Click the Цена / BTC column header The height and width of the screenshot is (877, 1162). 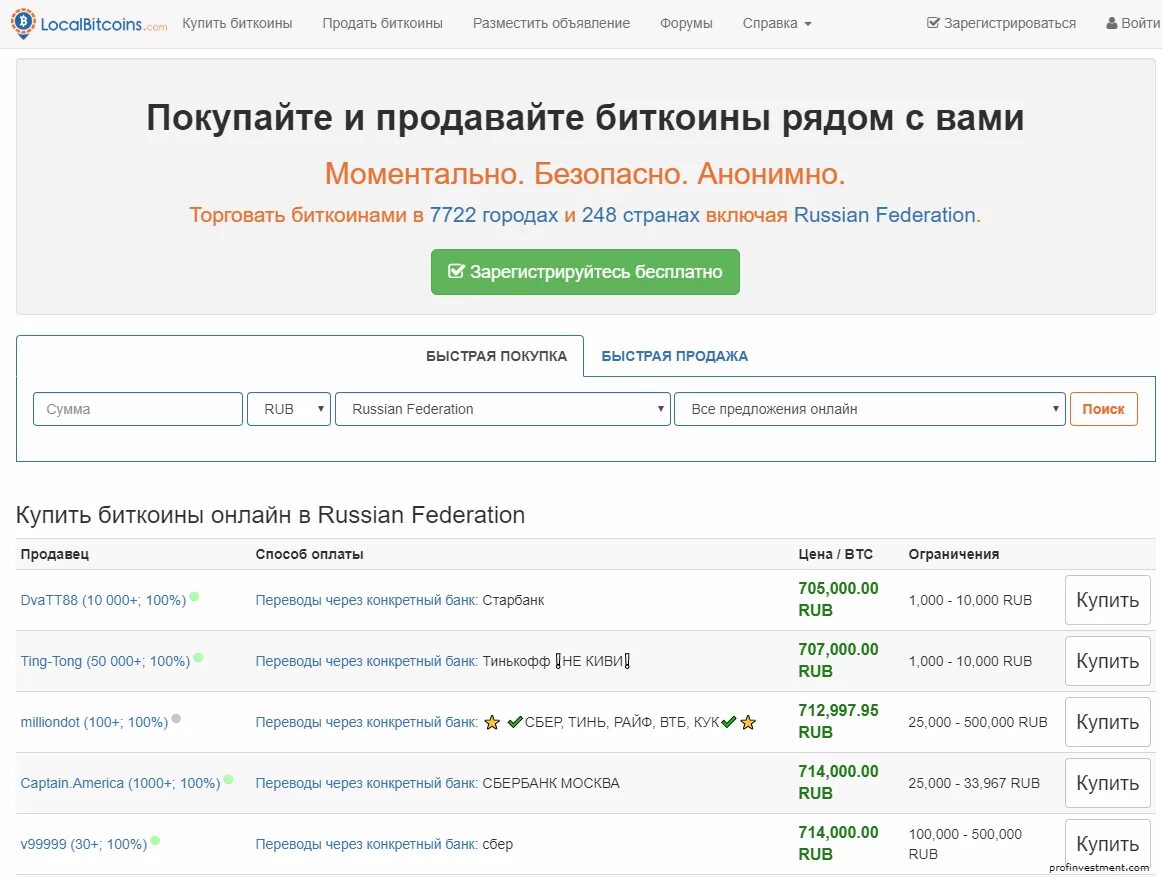point(835,554)
